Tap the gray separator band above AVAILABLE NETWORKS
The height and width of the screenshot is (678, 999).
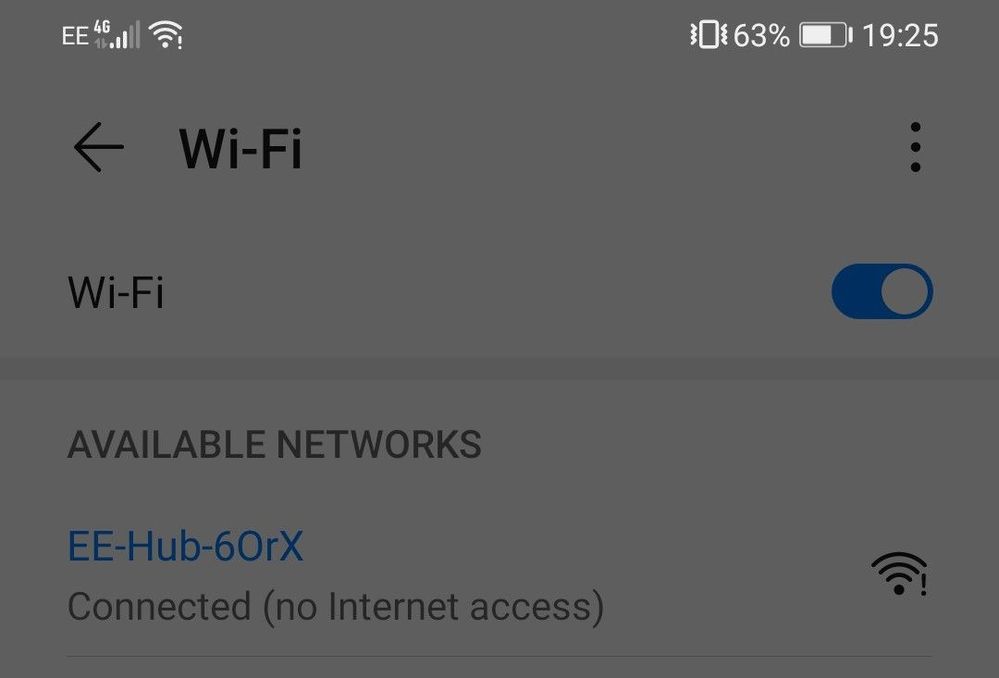[x=500, y=368]
